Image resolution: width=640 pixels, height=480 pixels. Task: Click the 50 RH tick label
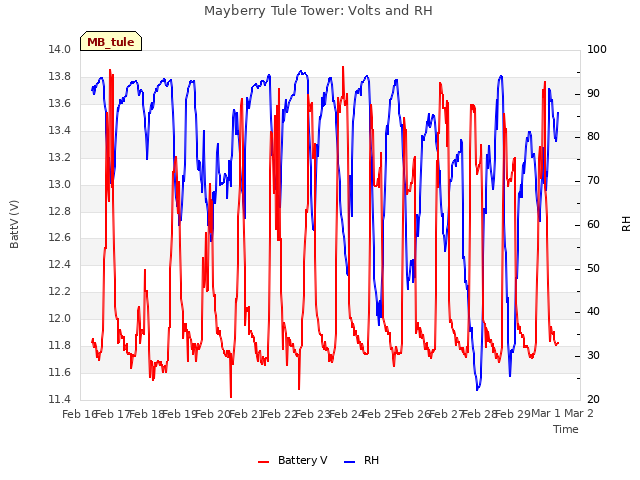(593, 269)
